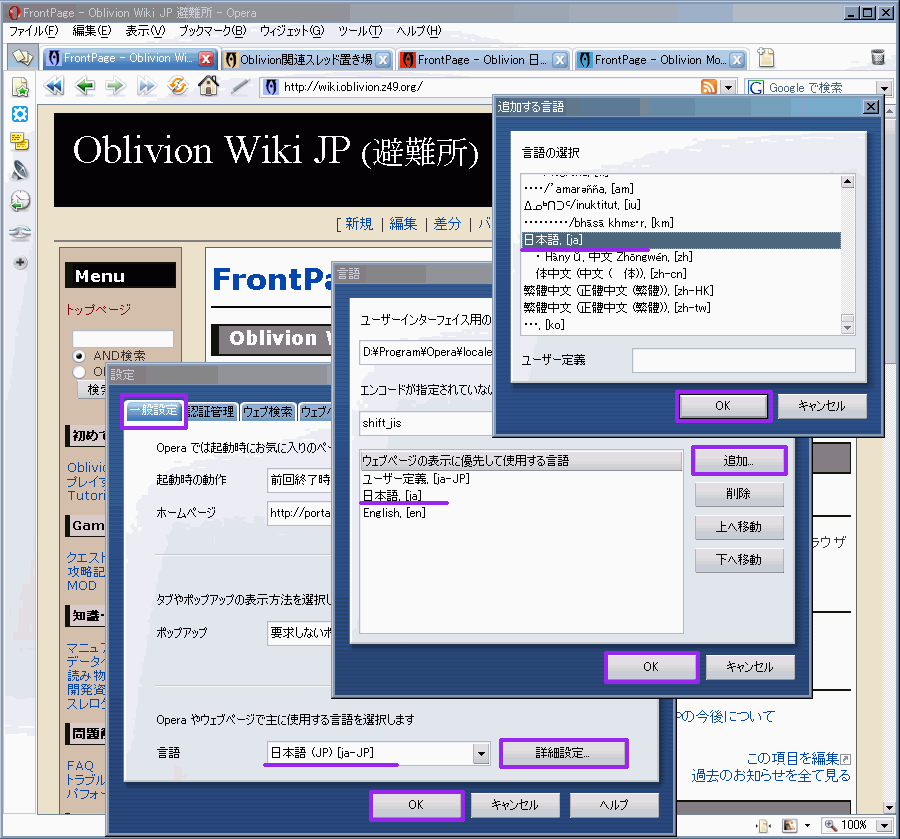The width and height of the screenshot is (900, 839).
Task: Click the Back arrow navigation icon
Action: (x=85, y=87)
